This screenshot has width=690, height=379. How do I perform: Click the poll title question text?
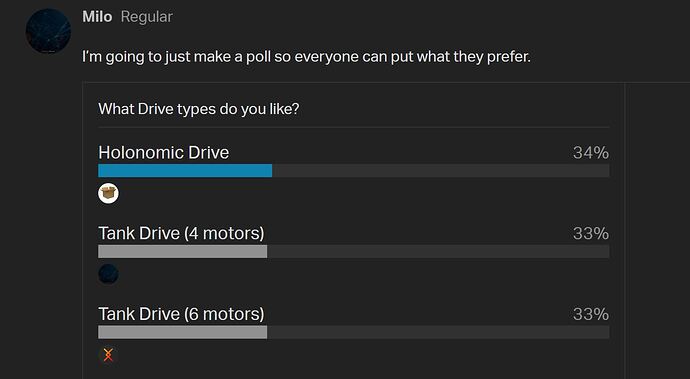(x=198, y=109)
